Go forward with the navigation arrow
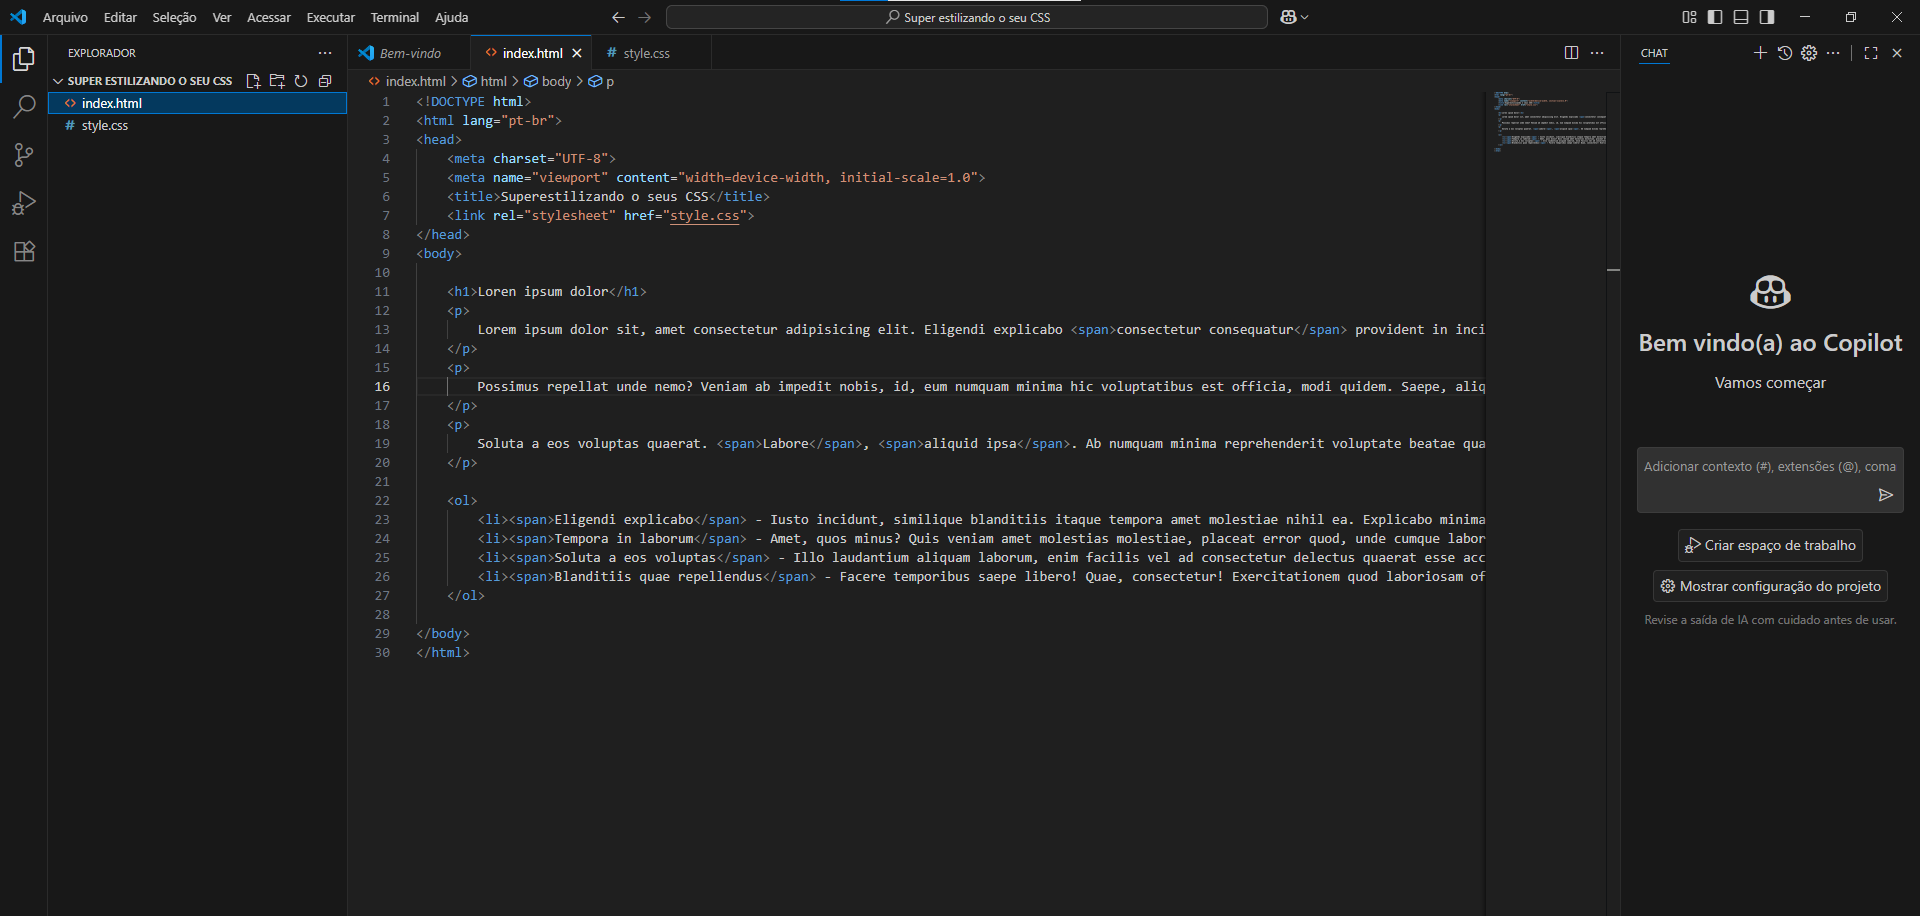The width and height of the screenshot is (1920, 916). 644,17
